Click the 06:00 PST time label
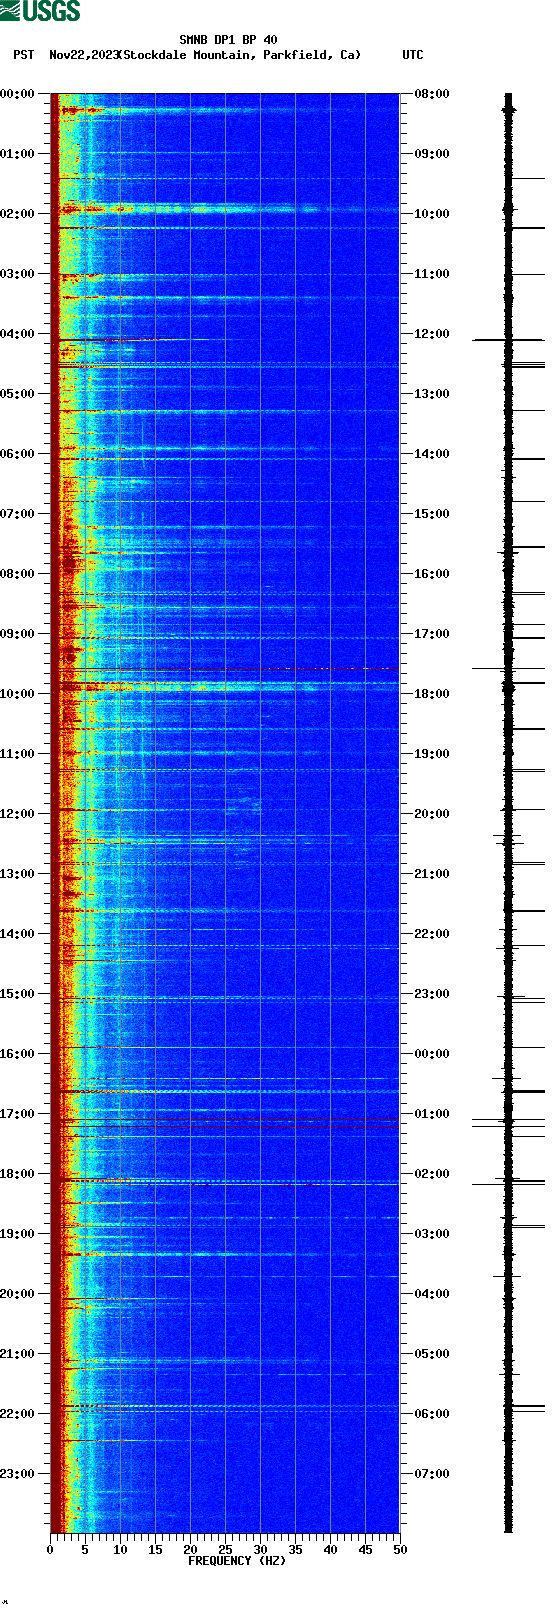 [x=17, y=454]
